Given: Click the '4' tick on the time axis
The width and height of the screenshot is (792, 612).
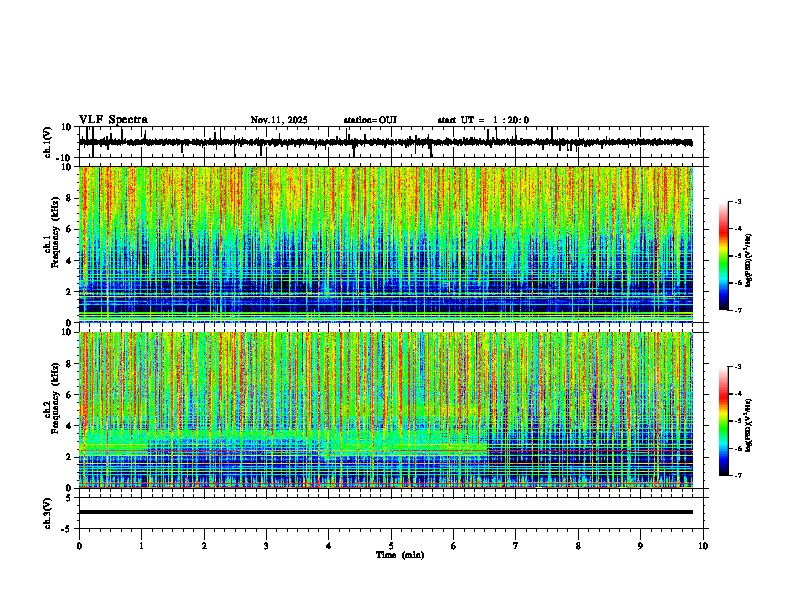Looking at the screenshot, I should pyautogui.click(x=329, y=546).
